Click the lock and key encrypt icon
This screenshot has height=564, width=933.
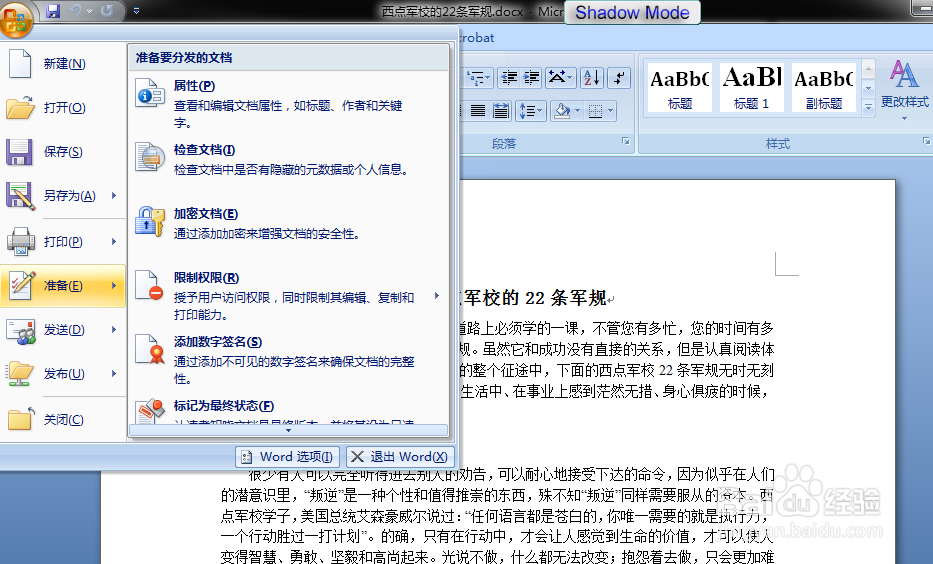149,221
